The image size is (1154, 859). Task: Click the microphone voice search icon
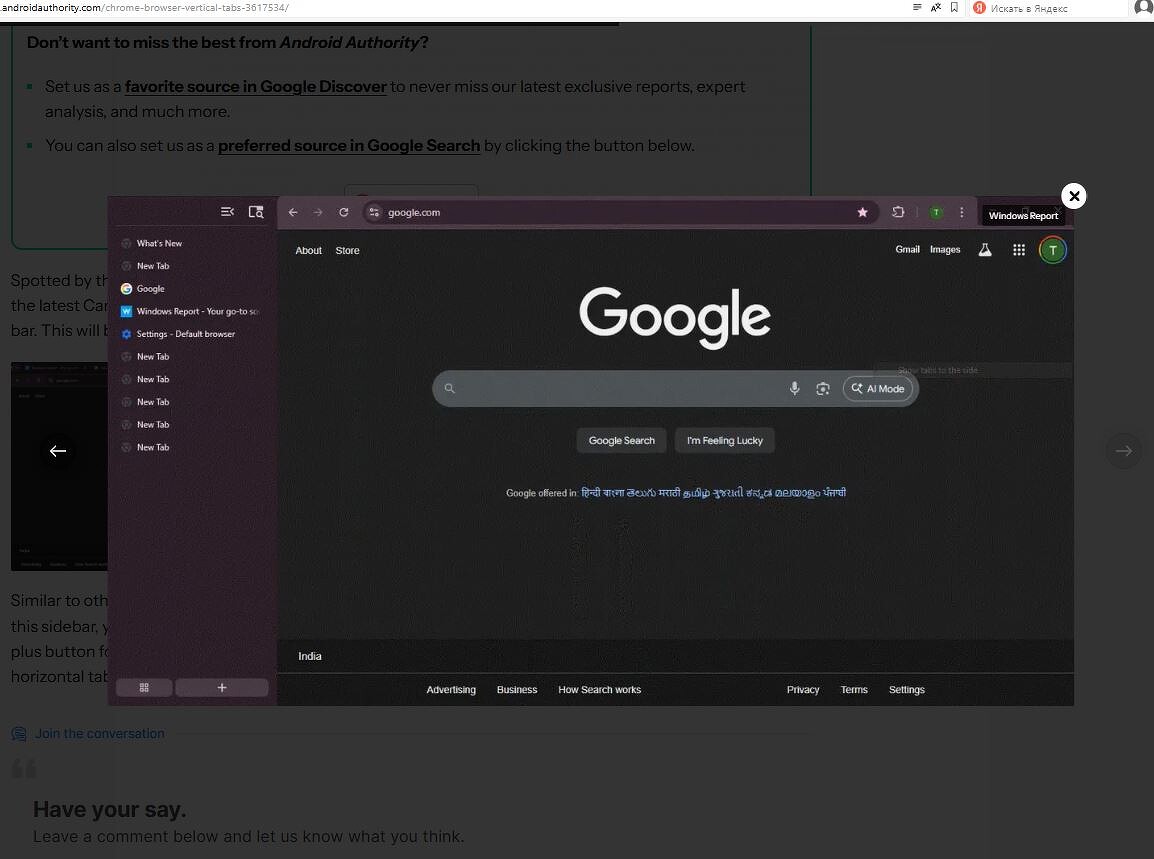coord(794,388)
